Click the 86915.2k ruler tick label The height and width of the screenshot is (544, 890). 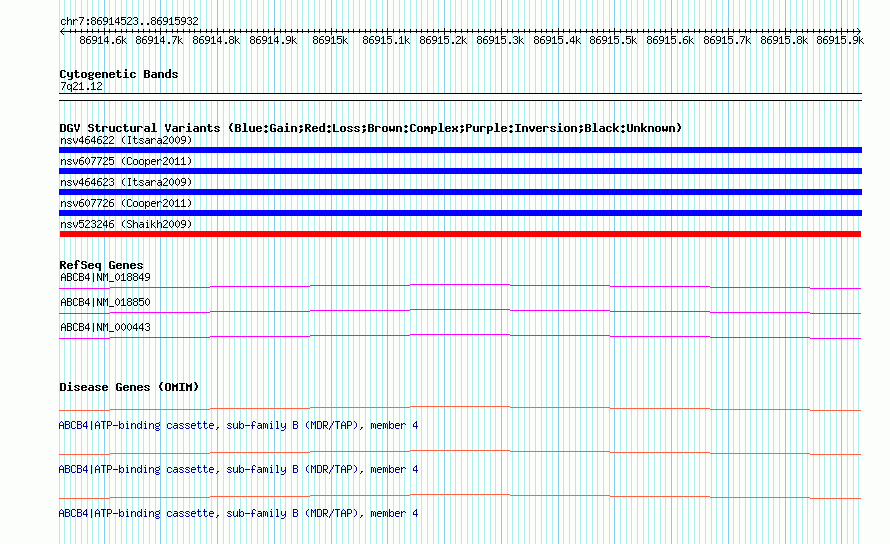[443, 40]
